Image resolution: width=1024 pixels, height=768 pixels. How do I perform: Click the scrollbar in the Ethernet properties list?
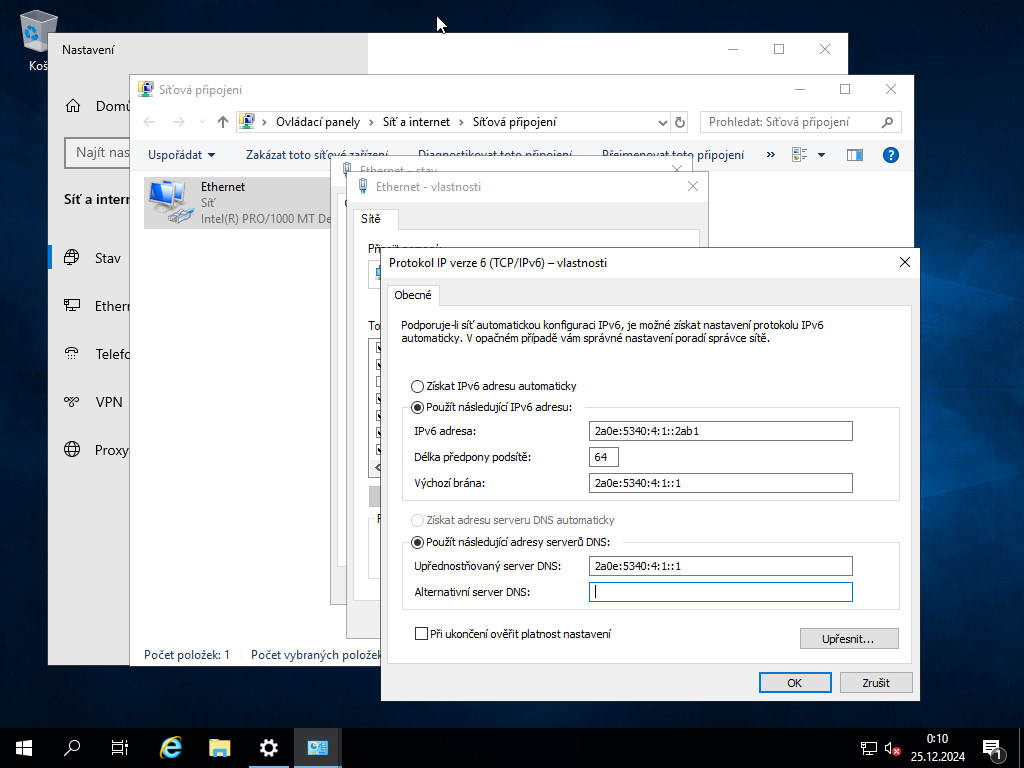point(376,467)
